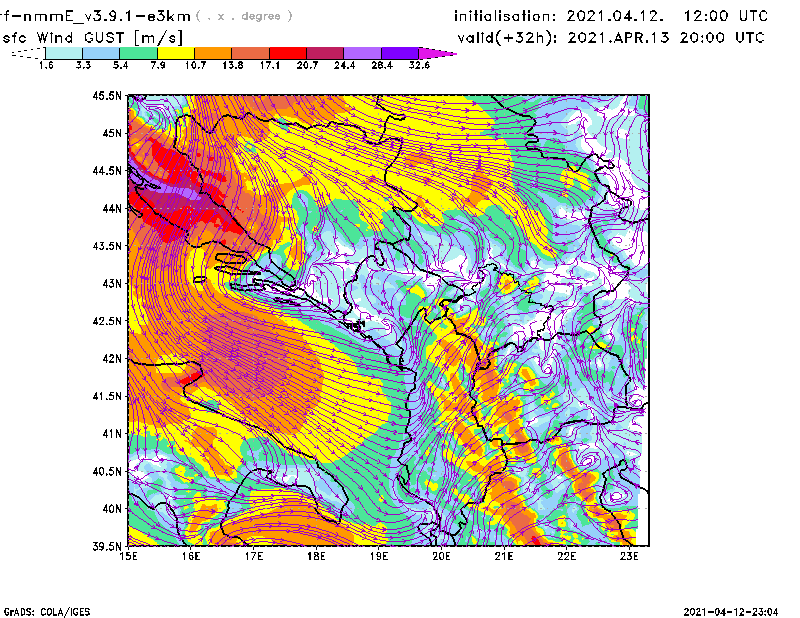Click the grey "( . x . degree )" text
This screenshot has width=800, height=618.
click(x=244, y=16)
